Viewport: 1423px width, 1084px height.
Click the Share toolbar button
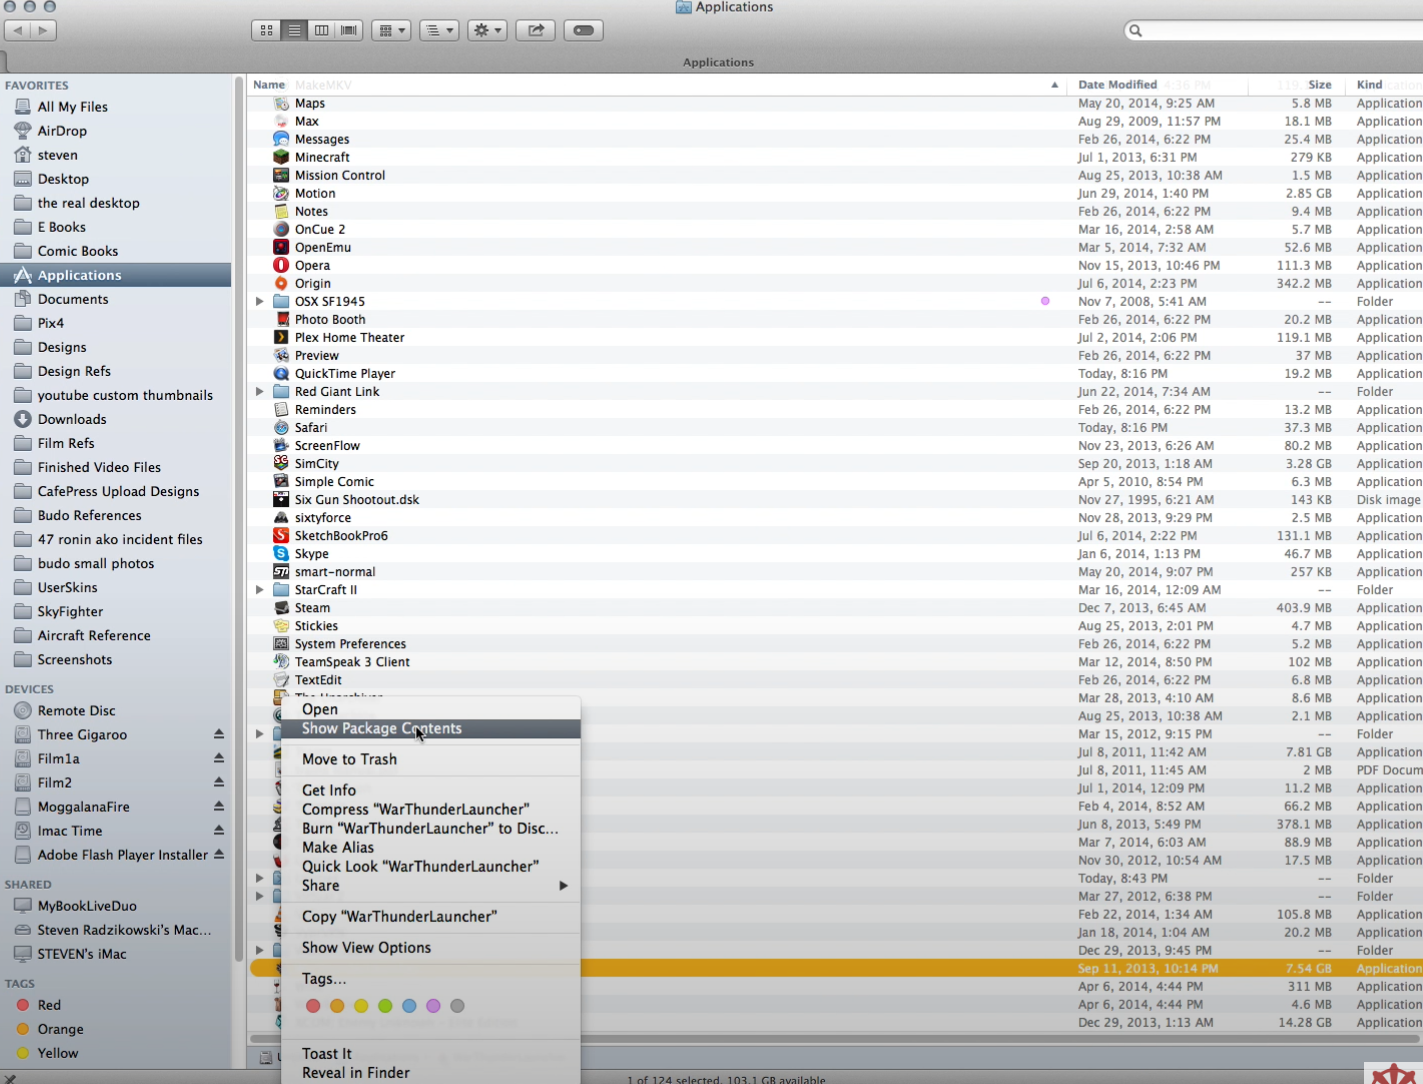(x=535, y=30)
